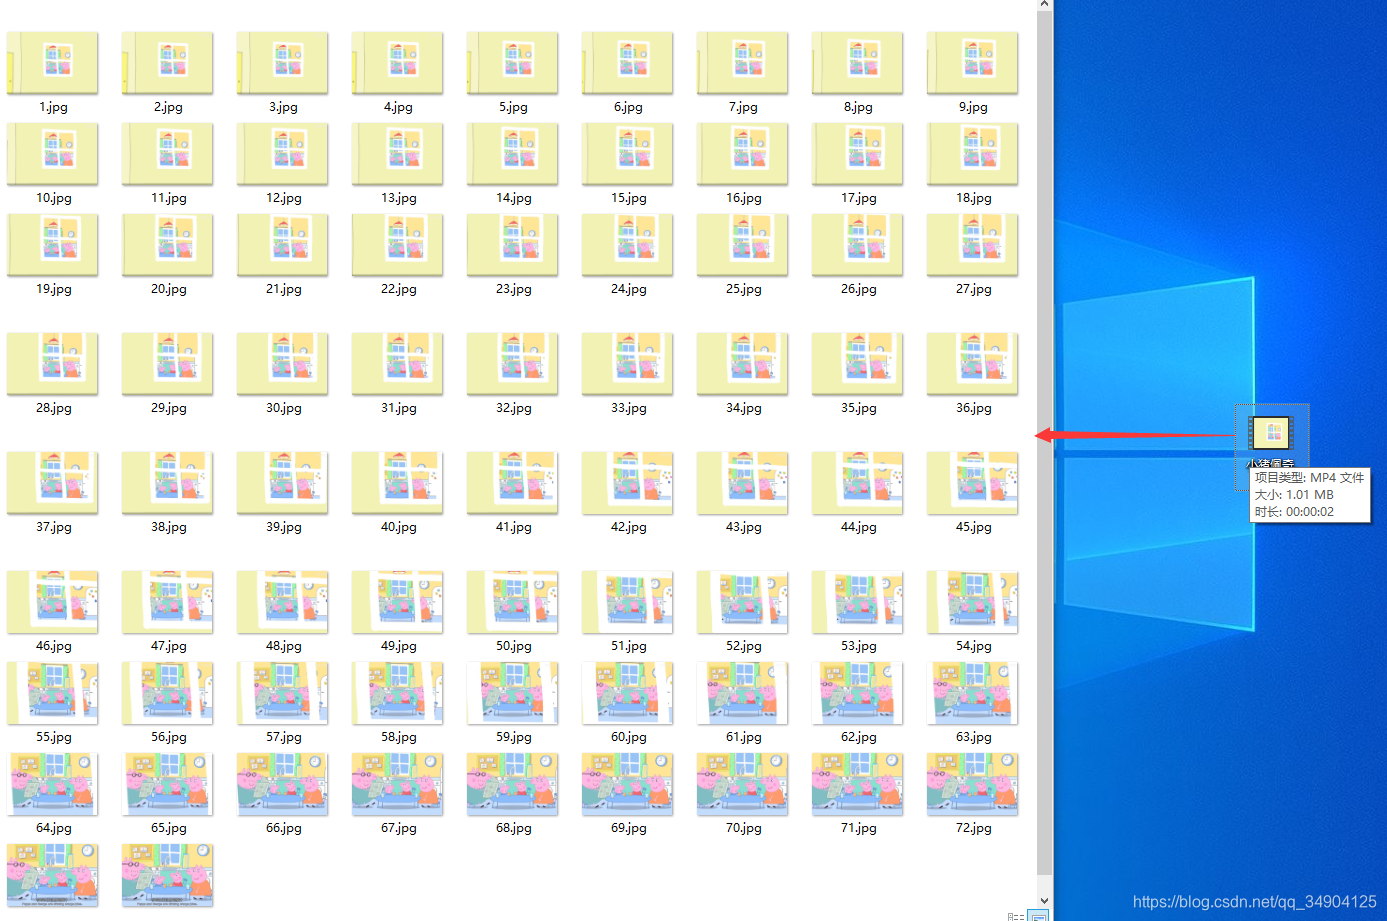Click the file name 66.jpg
The image size is (1387, 921).
click(x=284, y=828)
